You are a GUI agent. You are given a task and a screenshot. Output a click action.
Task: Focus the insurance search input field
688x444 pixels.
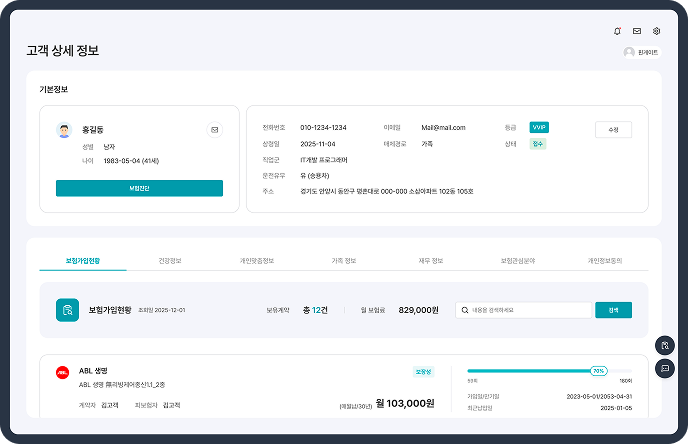click(x=524, y=310)
